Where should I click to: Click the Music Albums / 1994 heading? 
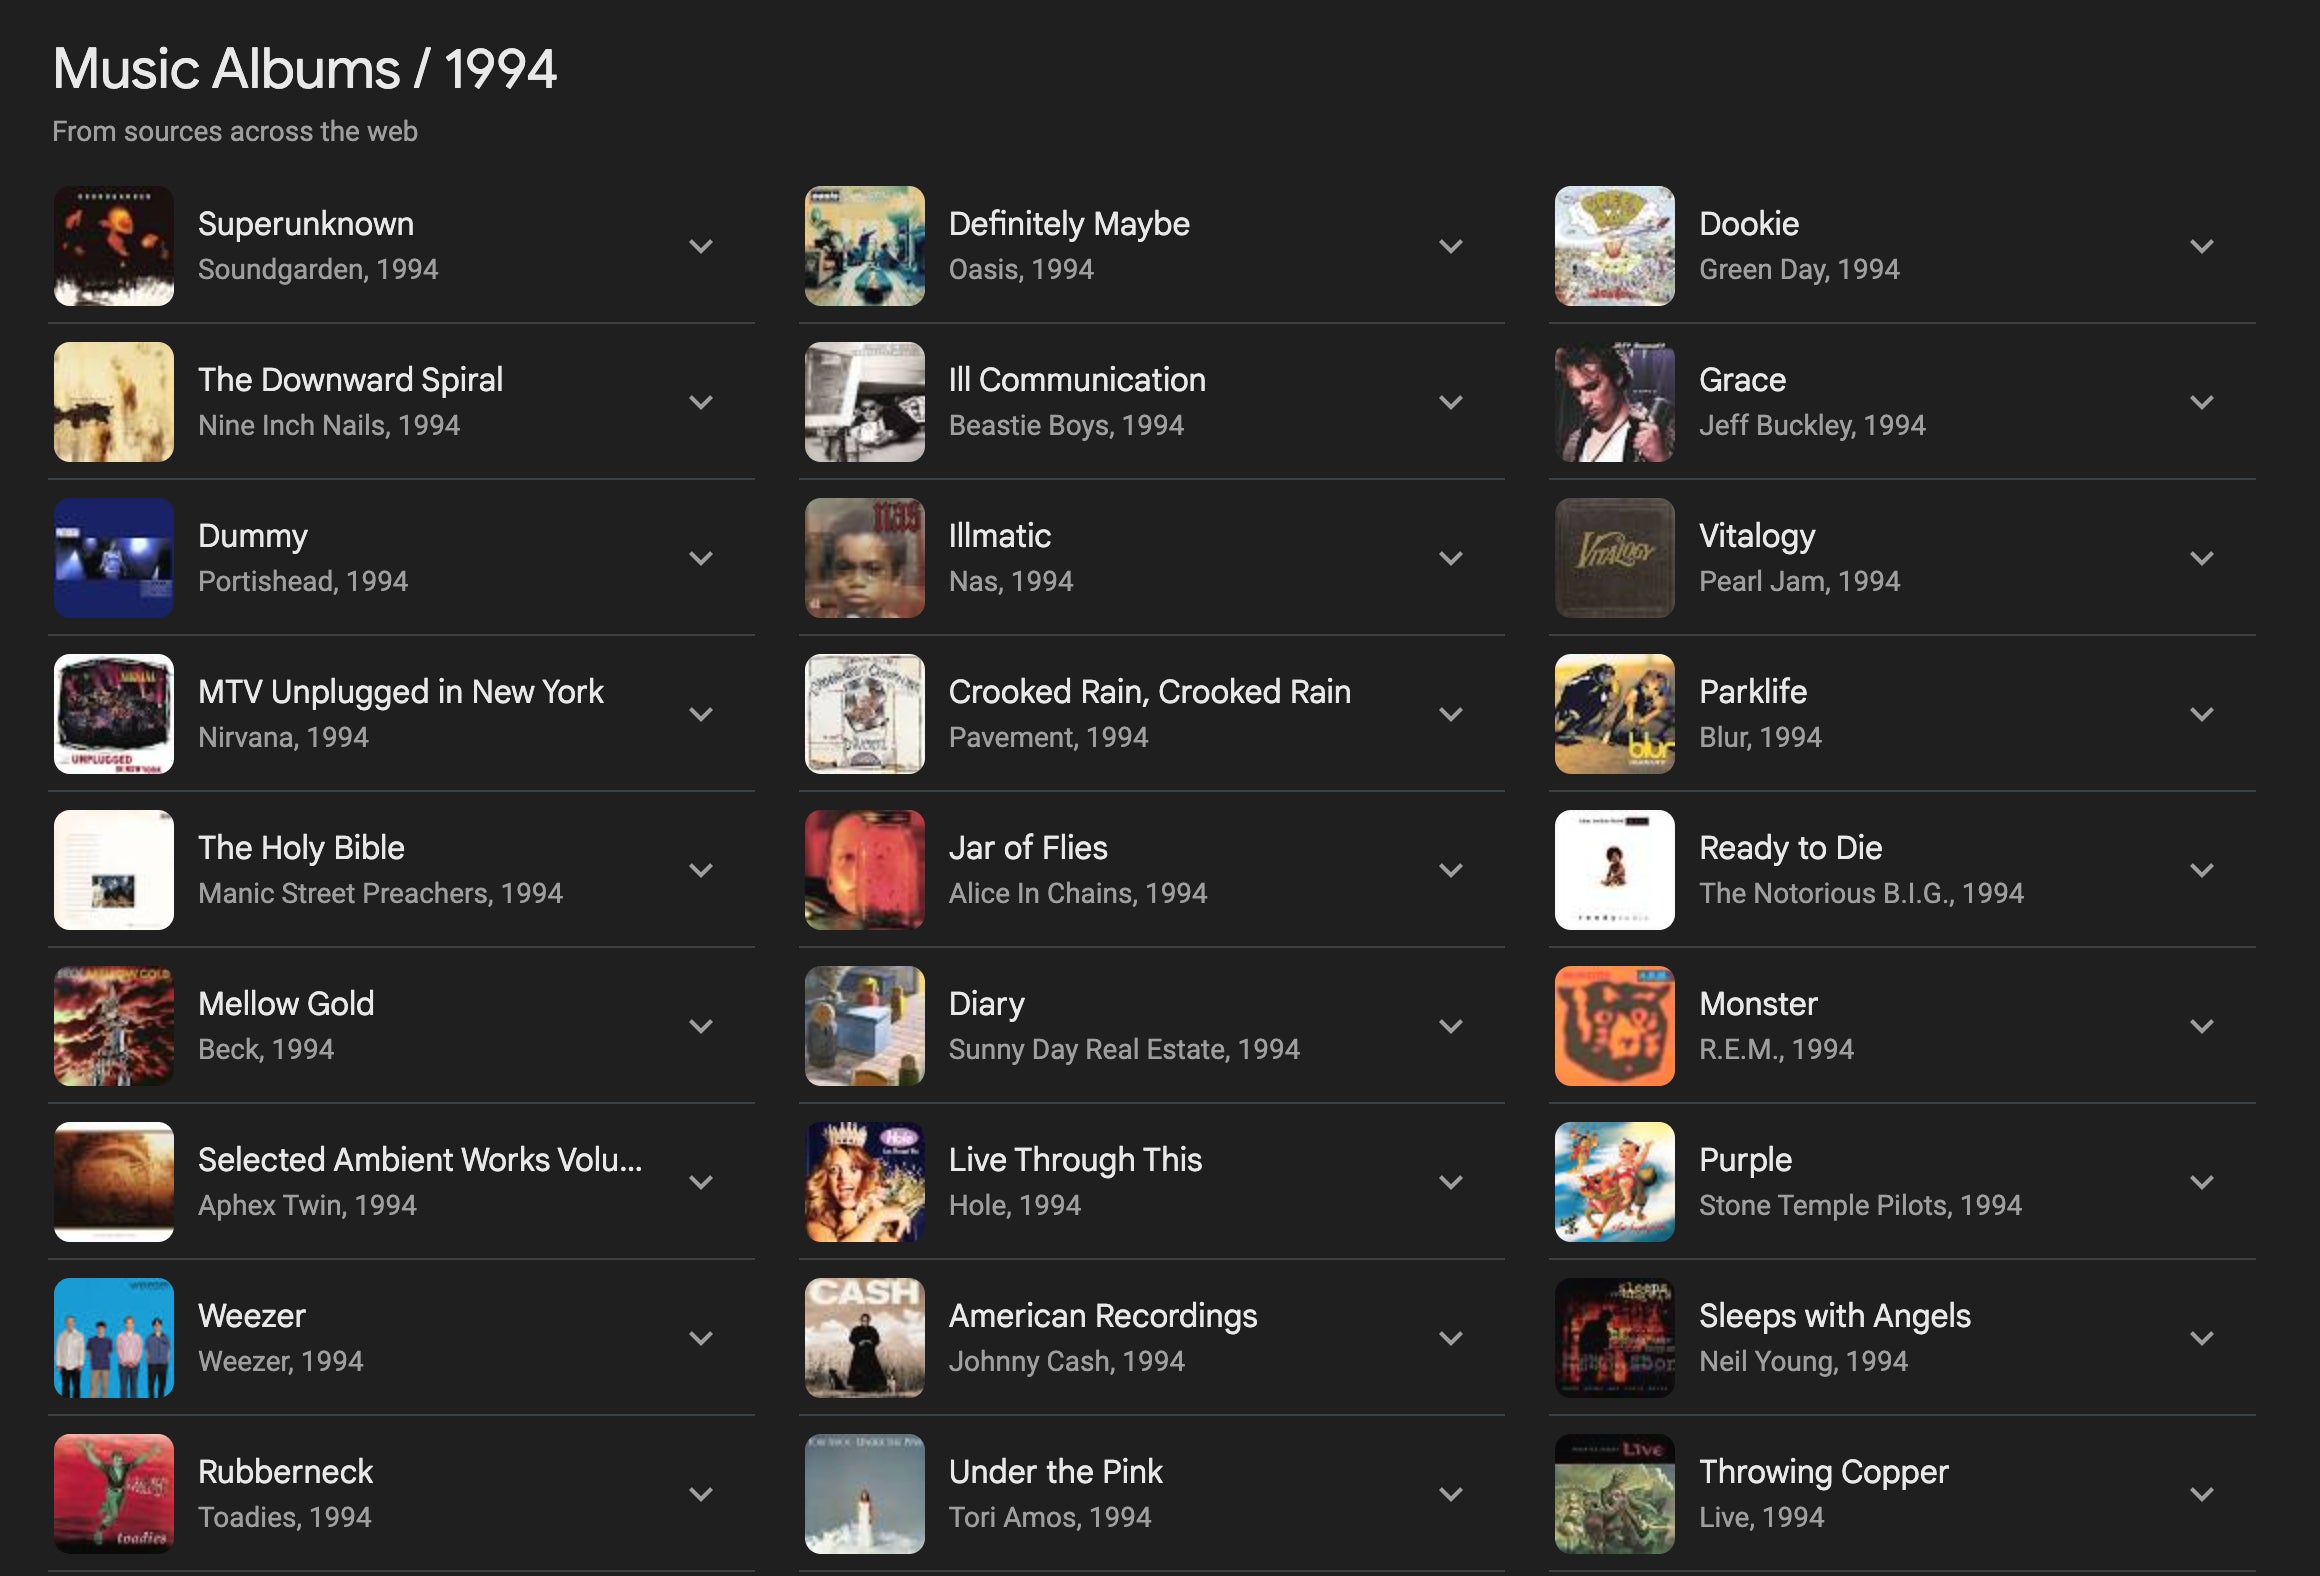[304, 69]
